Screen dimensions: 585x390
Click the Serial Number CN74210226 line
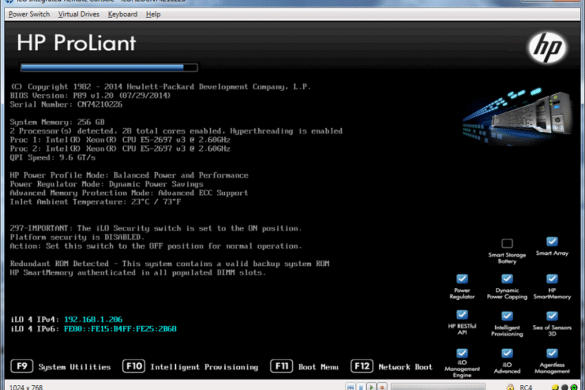pos(66,104)
